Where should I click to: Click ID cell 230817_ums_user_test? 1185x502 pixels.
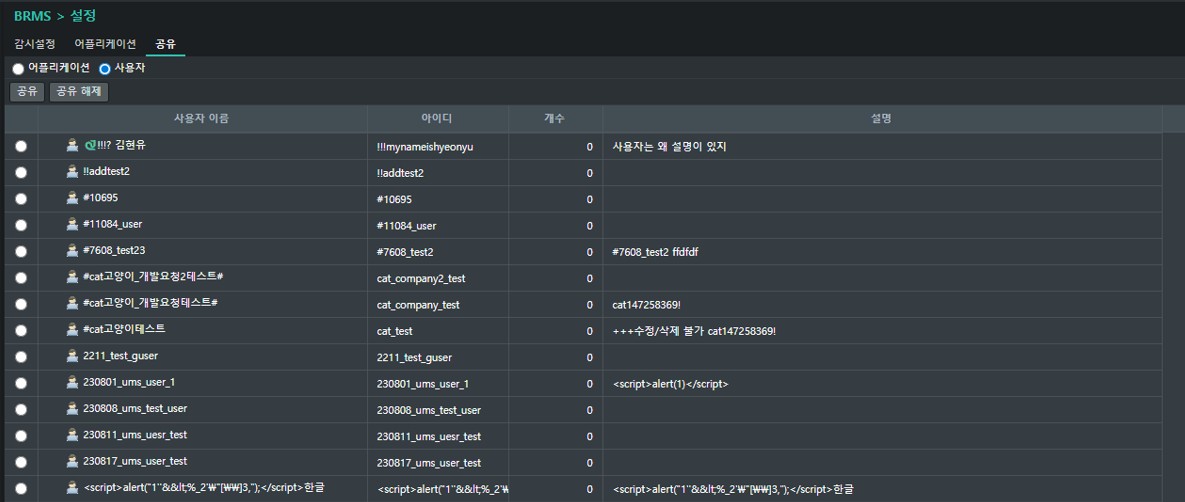(x=429, y=463)
